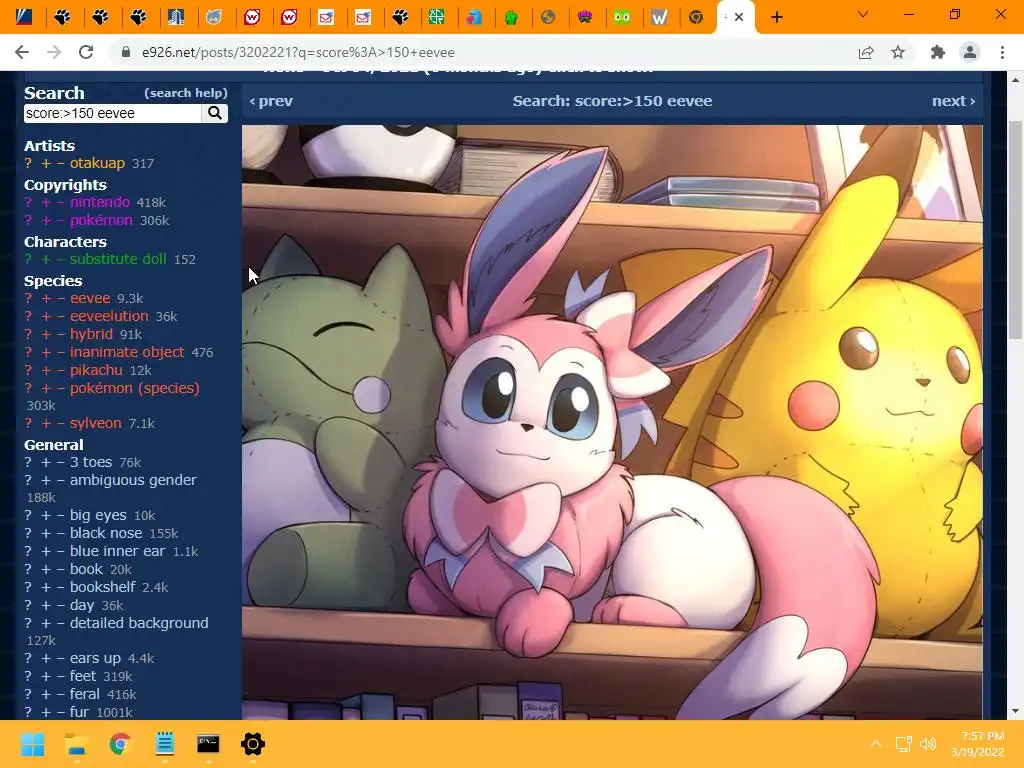Switch to the green pepper icon tab
1024x768 pixels.
click(x=511, y=17)
